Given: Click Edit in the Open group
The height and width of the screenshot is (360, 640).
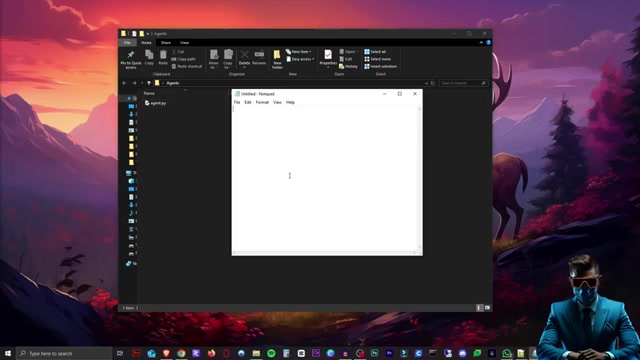Looking at the screenshot, I should click(x=346, y=59).
